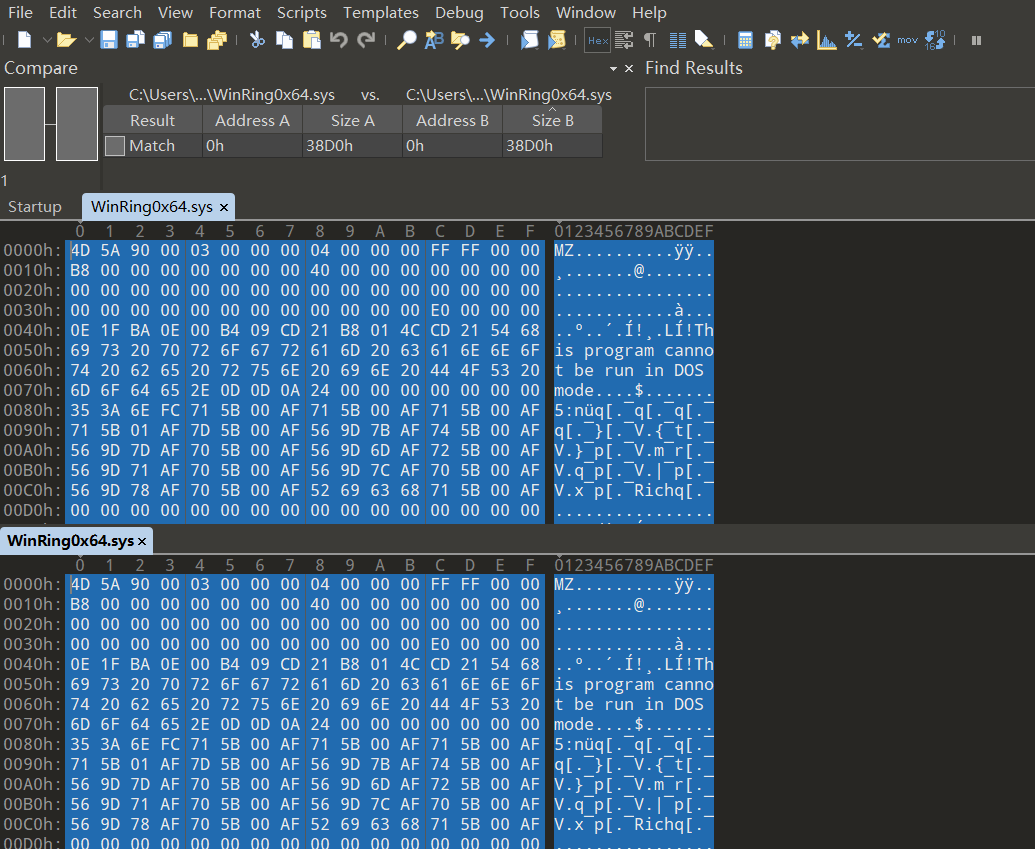
Task: Click the Replace text icon
Action: coord(434,40)
